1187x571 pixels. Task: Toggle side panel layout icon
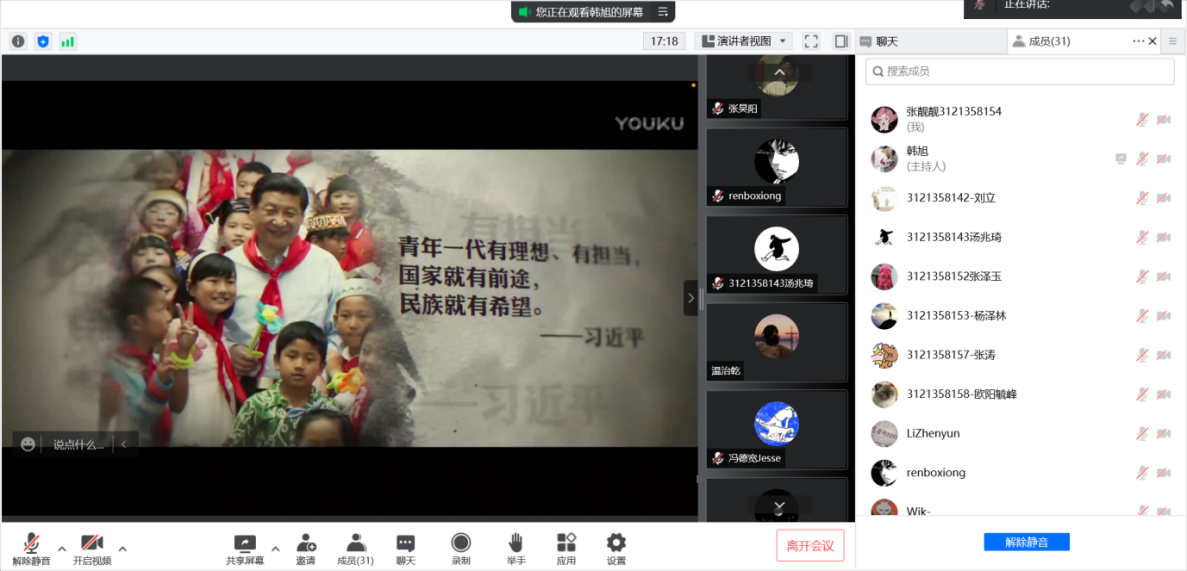[x=841, y=42]
